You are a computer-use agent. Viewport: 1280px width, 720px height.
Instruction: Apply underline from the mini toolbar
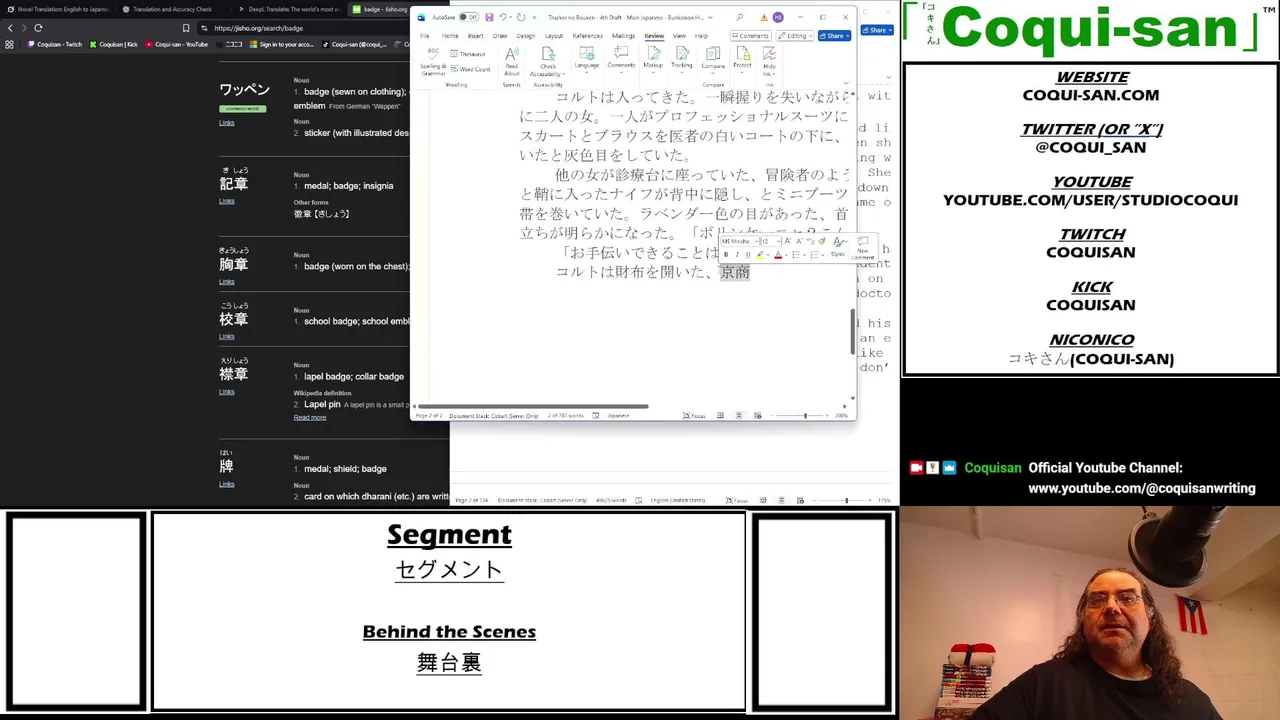tap(747, 255)
